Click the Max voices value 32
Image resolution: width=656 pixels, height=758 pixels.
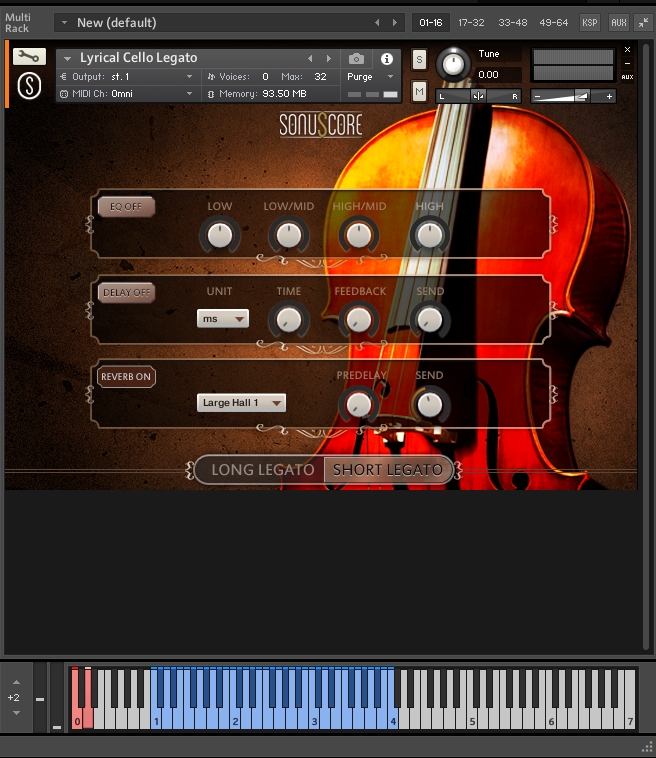tap(320, 76)
